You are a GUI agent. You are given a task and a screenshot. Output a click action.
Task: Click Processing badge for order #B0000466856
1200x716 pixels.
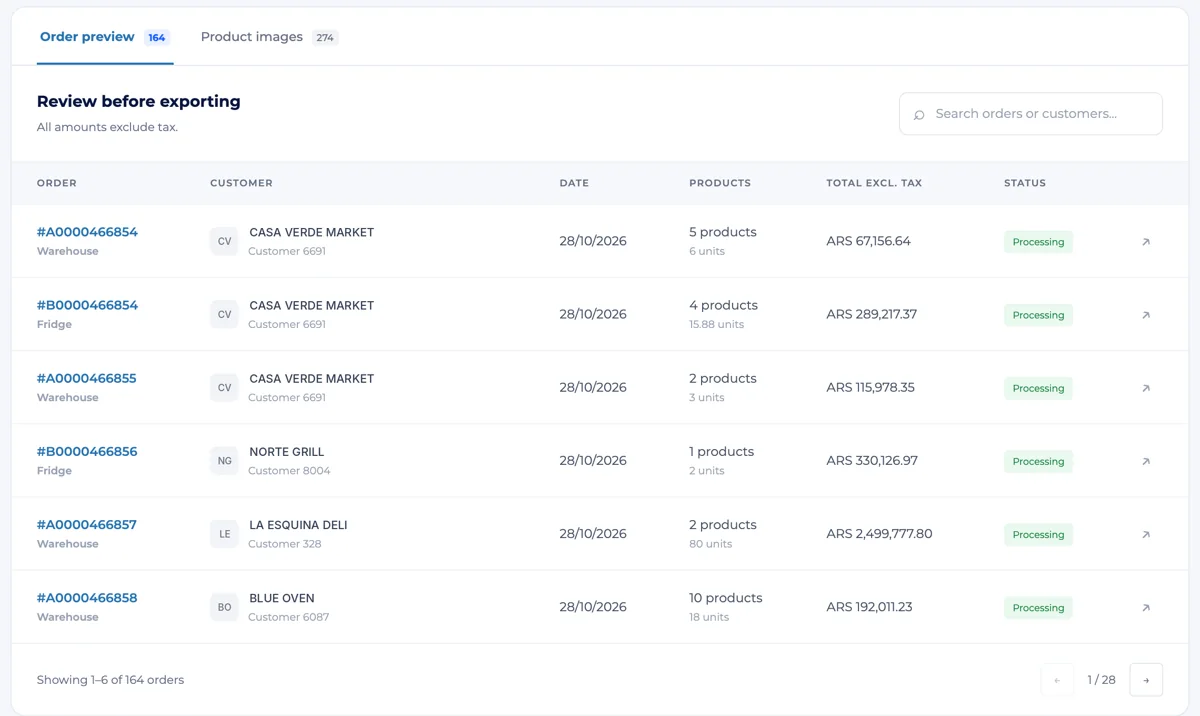[1038, 461]
